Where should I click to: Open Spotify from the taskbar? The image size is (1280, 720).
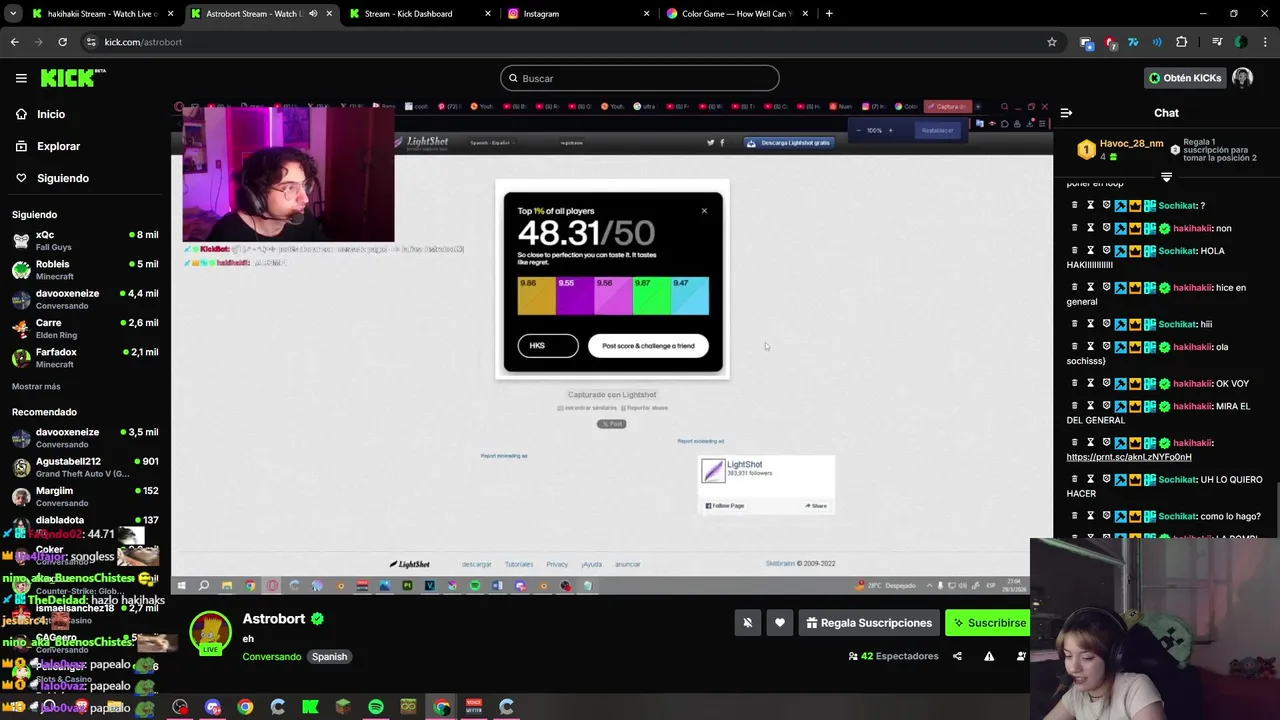375,707
